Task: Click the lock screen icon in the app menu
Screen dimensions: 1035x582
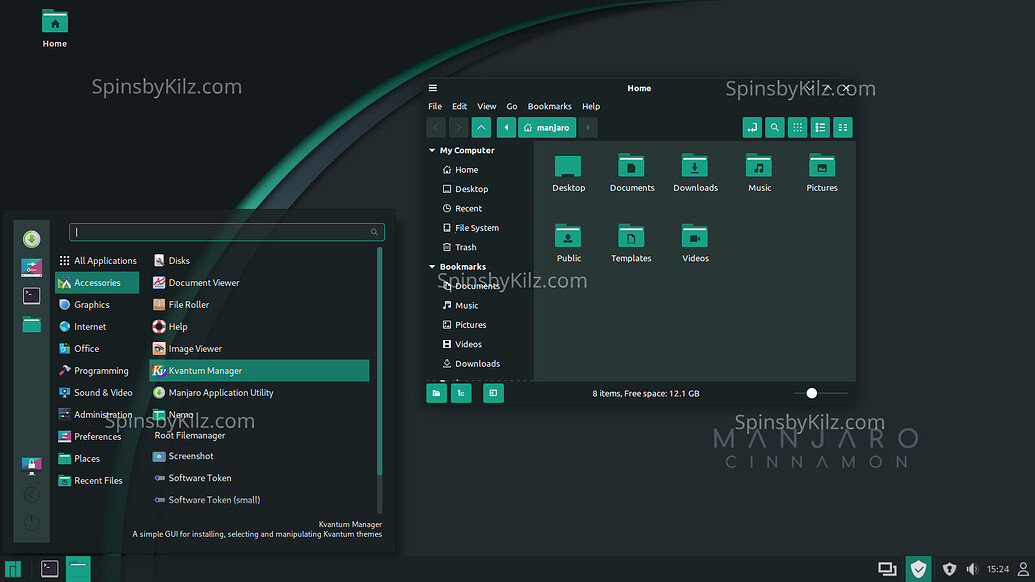Action: [31, 465]
